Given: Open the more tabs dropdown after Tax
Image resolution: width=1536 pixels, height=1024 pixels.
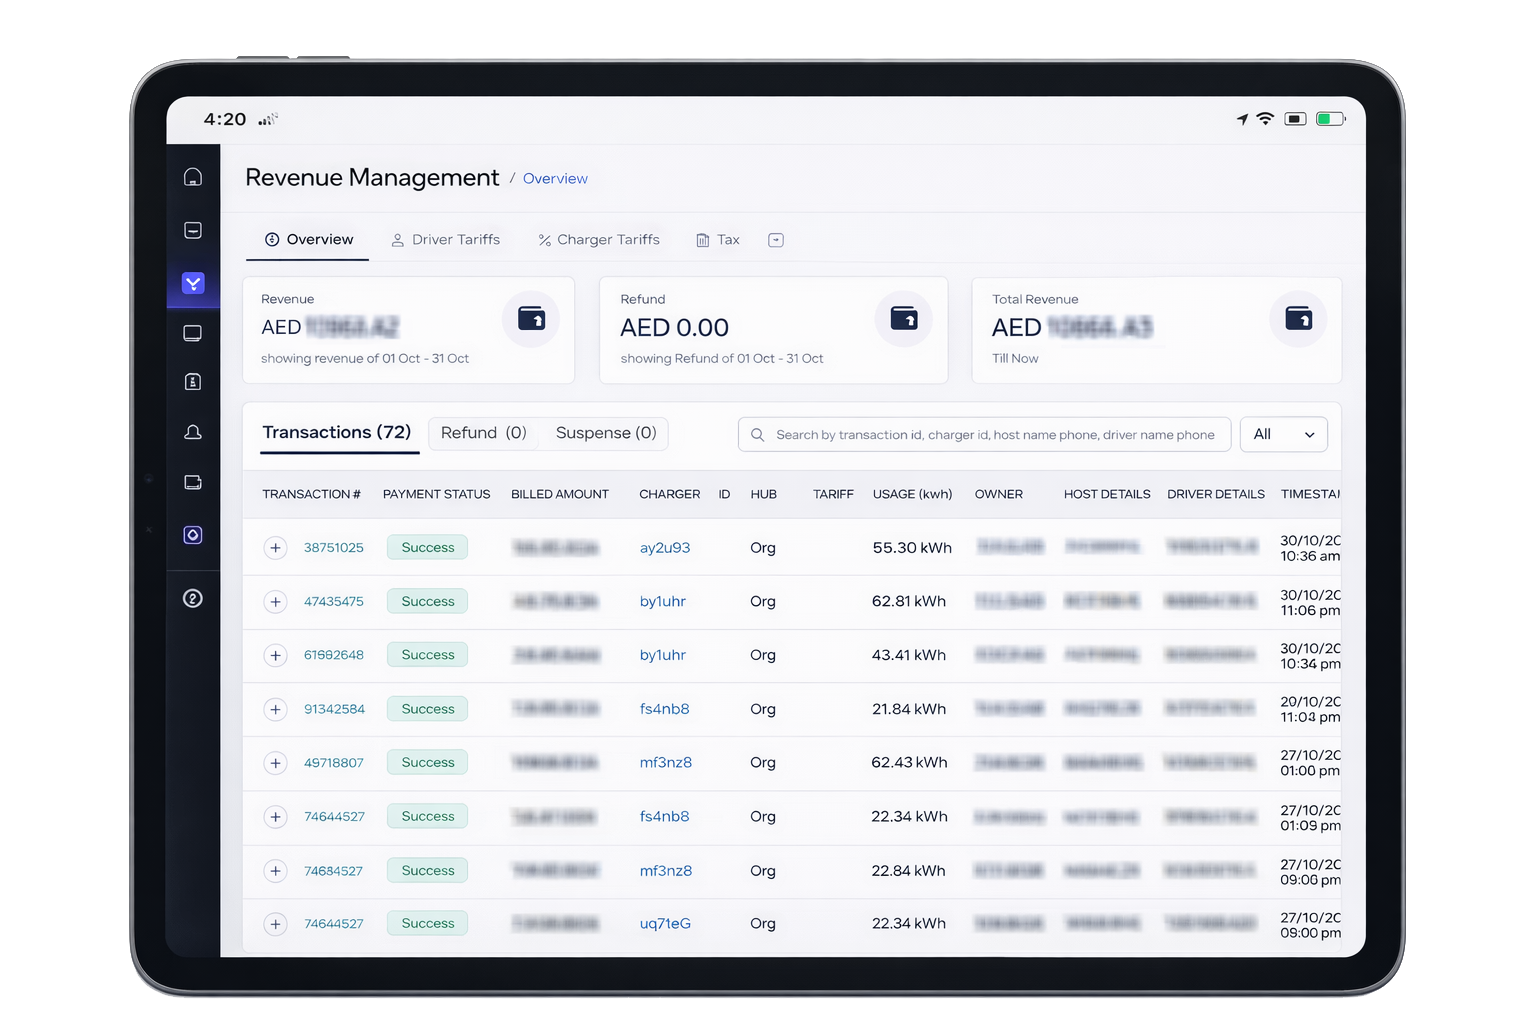Looking at the screenshot, I should [x=776, y=240].
